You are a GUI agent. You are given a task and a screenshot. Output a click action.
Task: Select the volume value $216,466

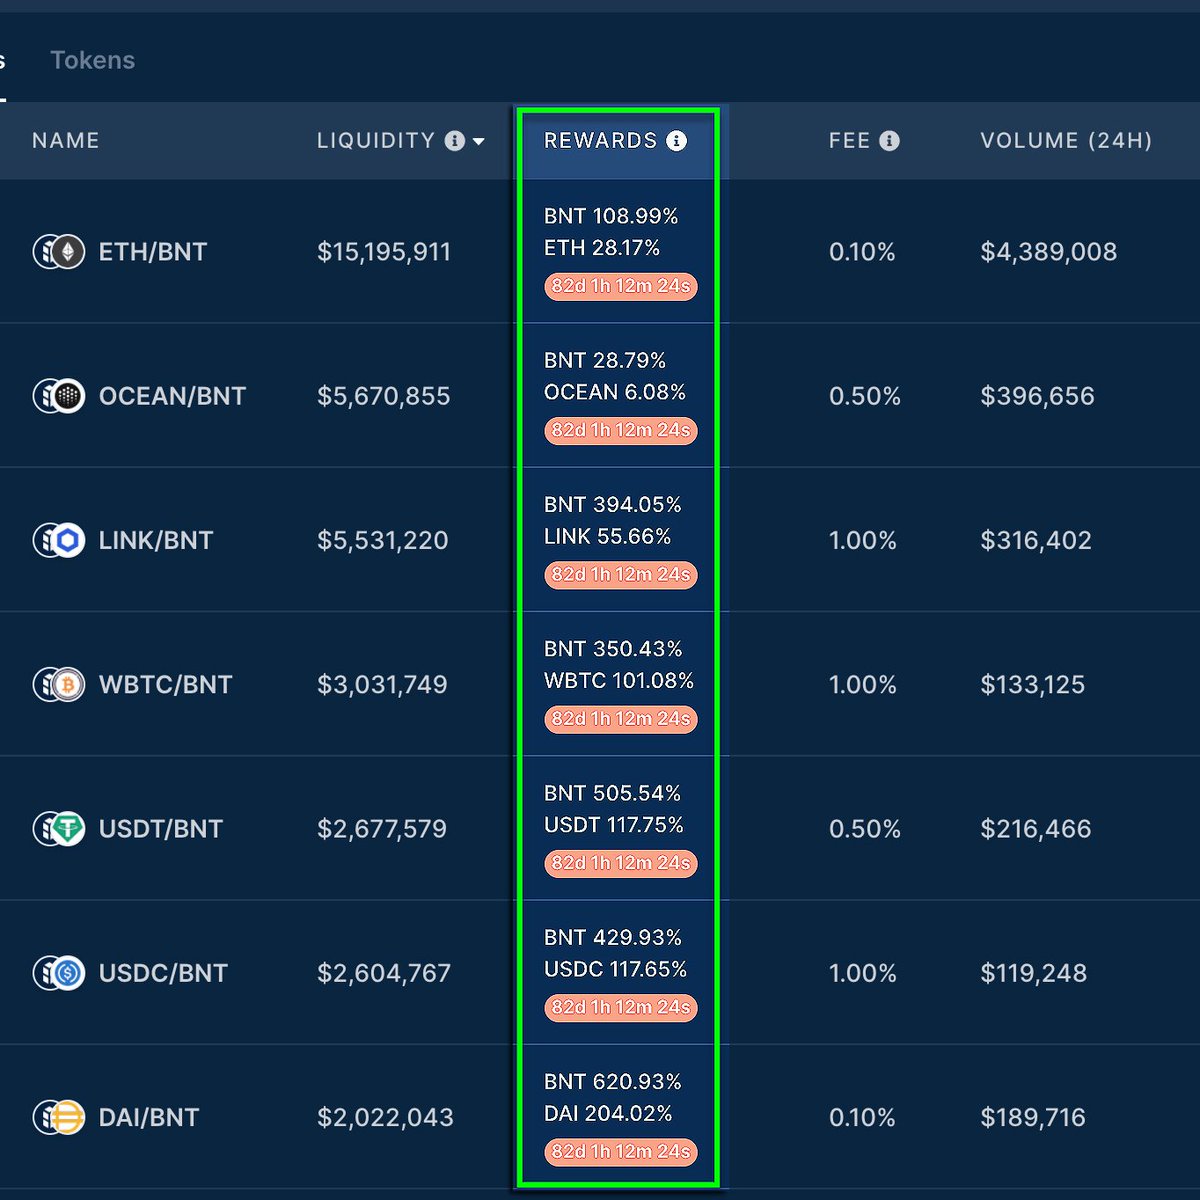click(1036, 829)
